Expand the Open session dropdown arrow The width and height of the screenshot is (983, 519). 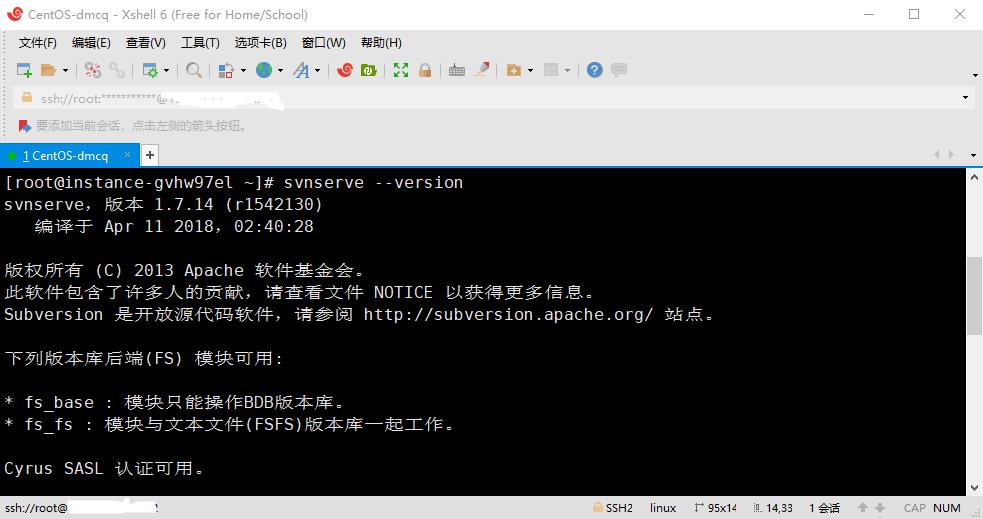(65, 70)
